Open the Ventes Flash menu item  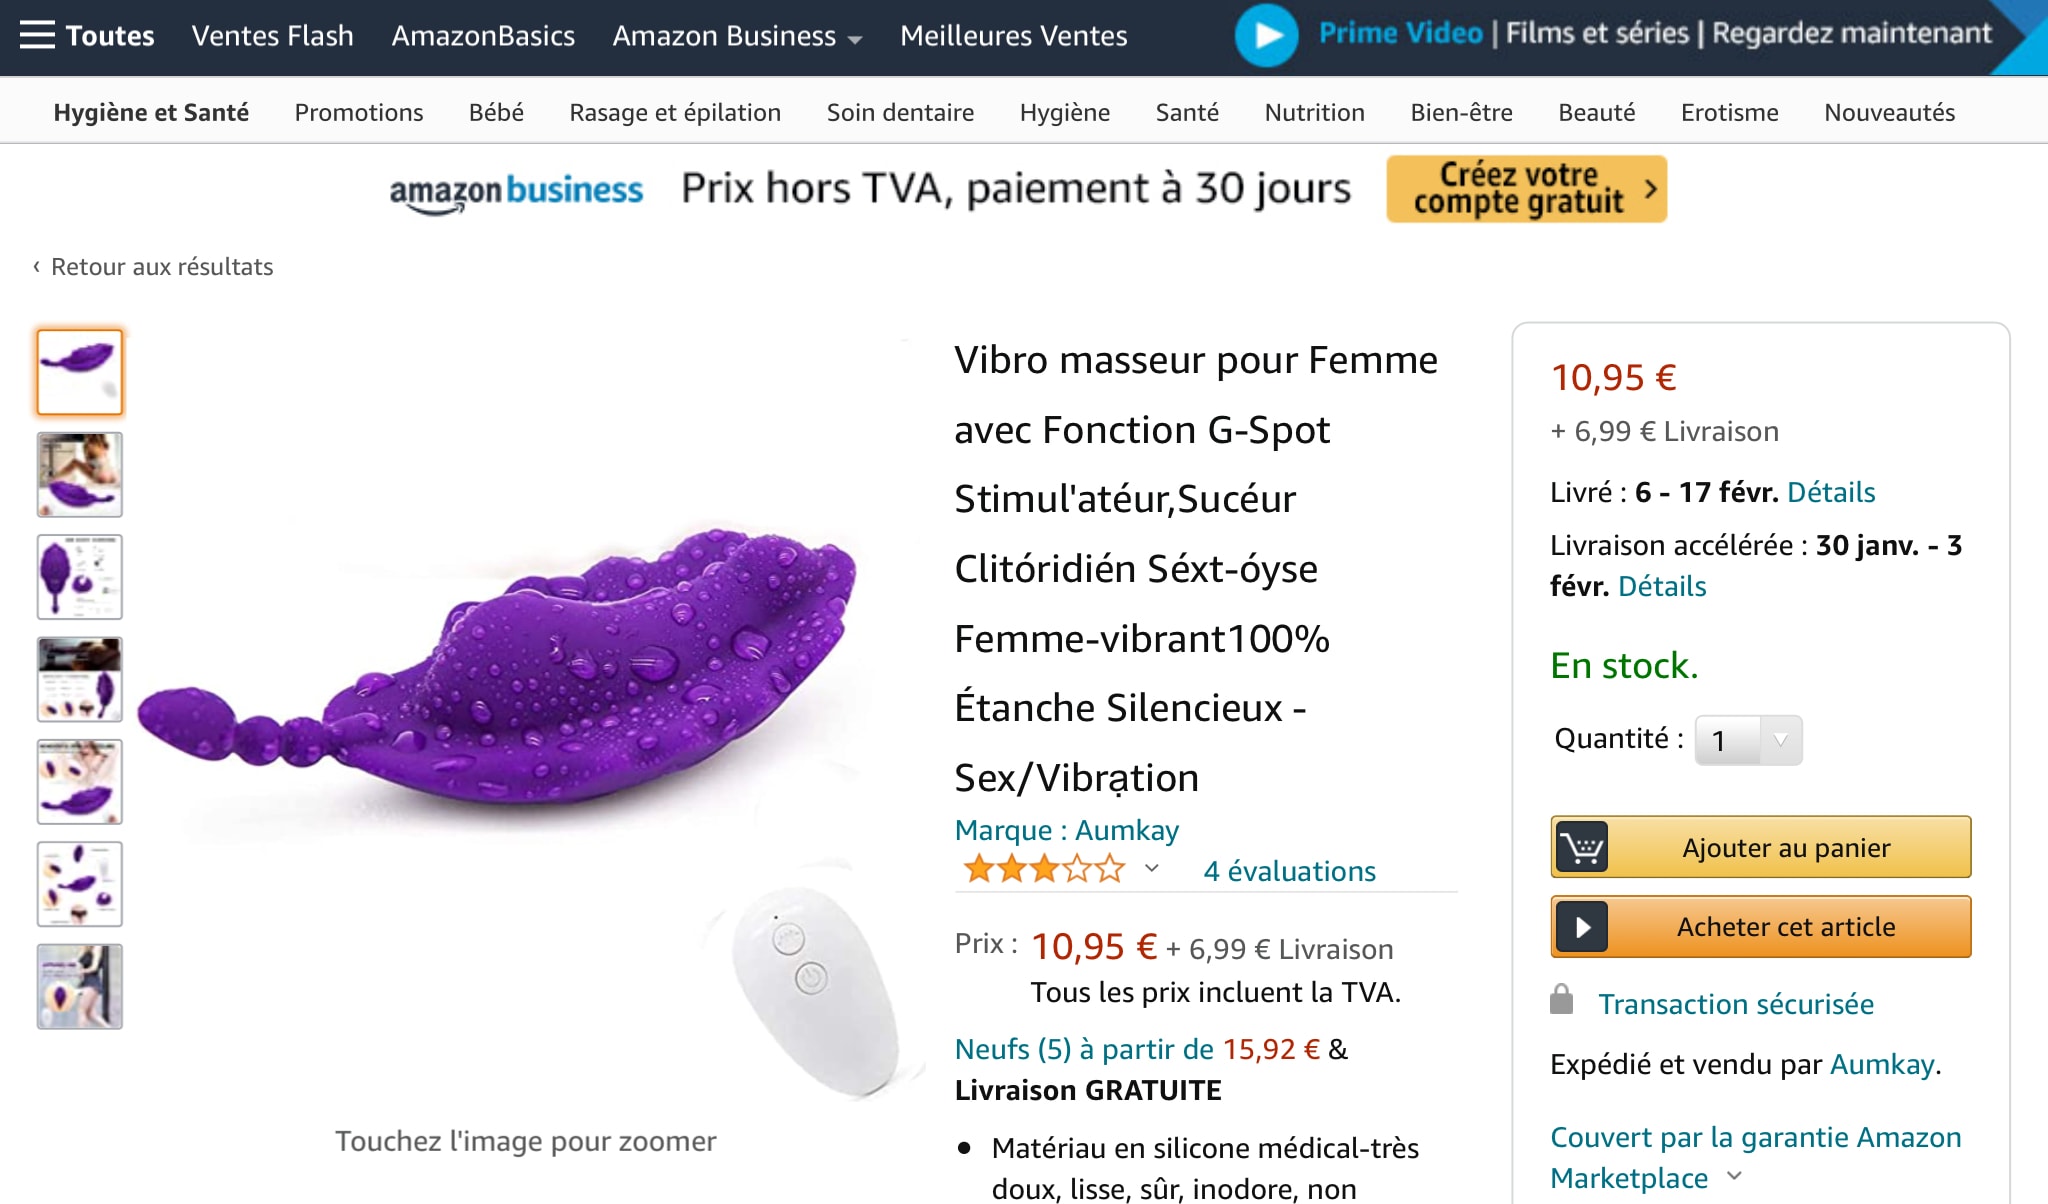tap(272, 36)
